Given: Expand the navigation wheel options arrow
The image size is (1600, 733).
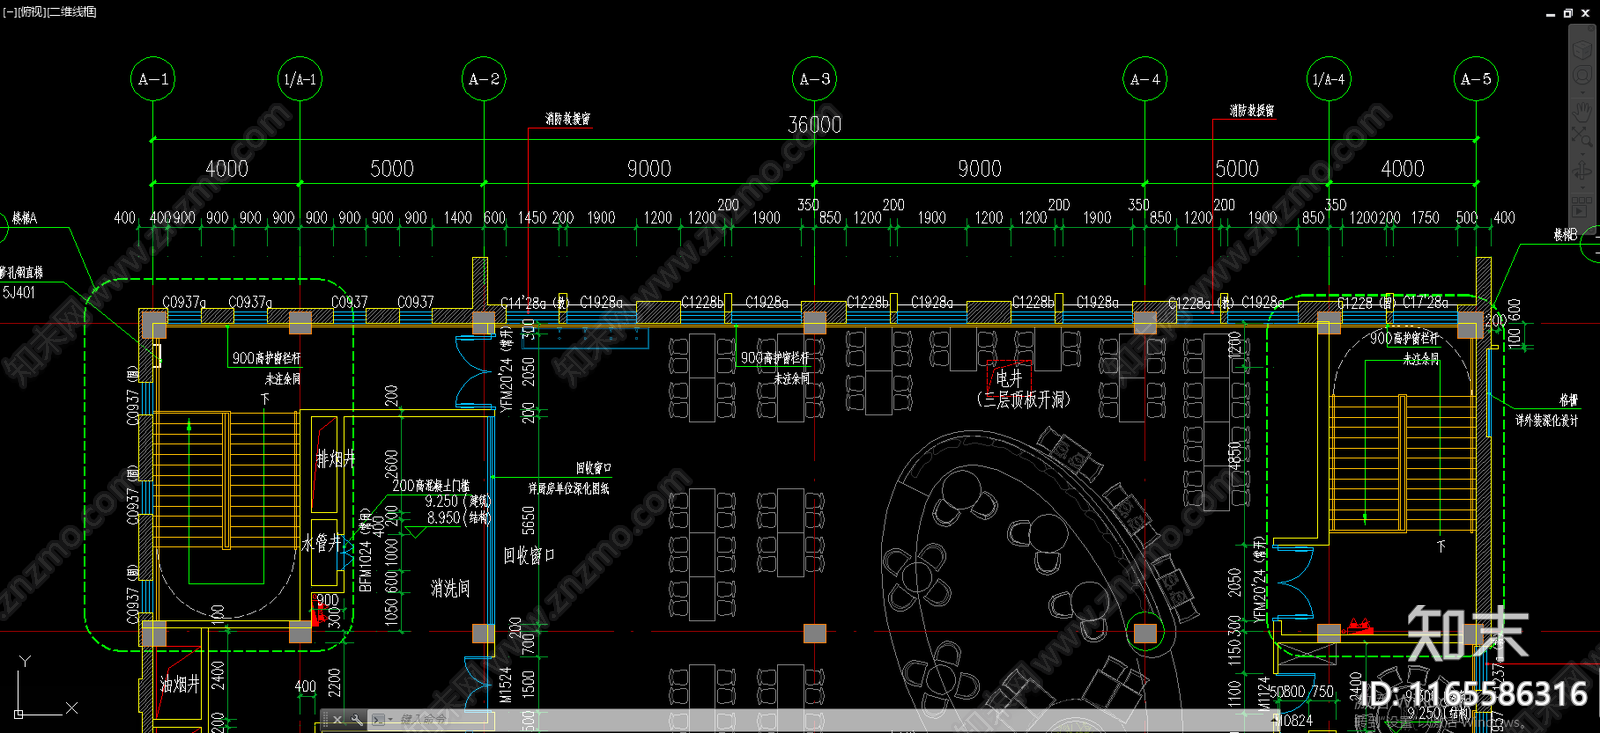Looking at the screenshot, I should (1581, 91).
